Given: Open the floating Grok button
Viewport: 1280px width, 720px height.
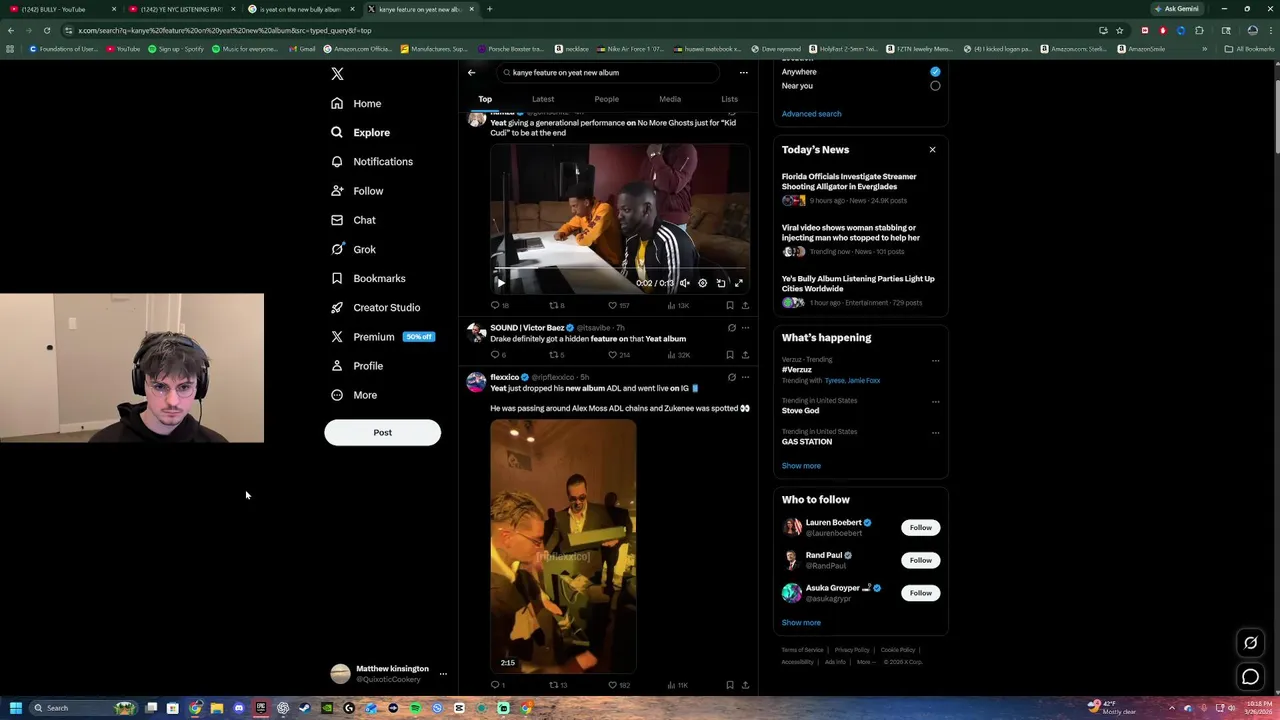Looking at the screenshot, I should point(1250,643).
